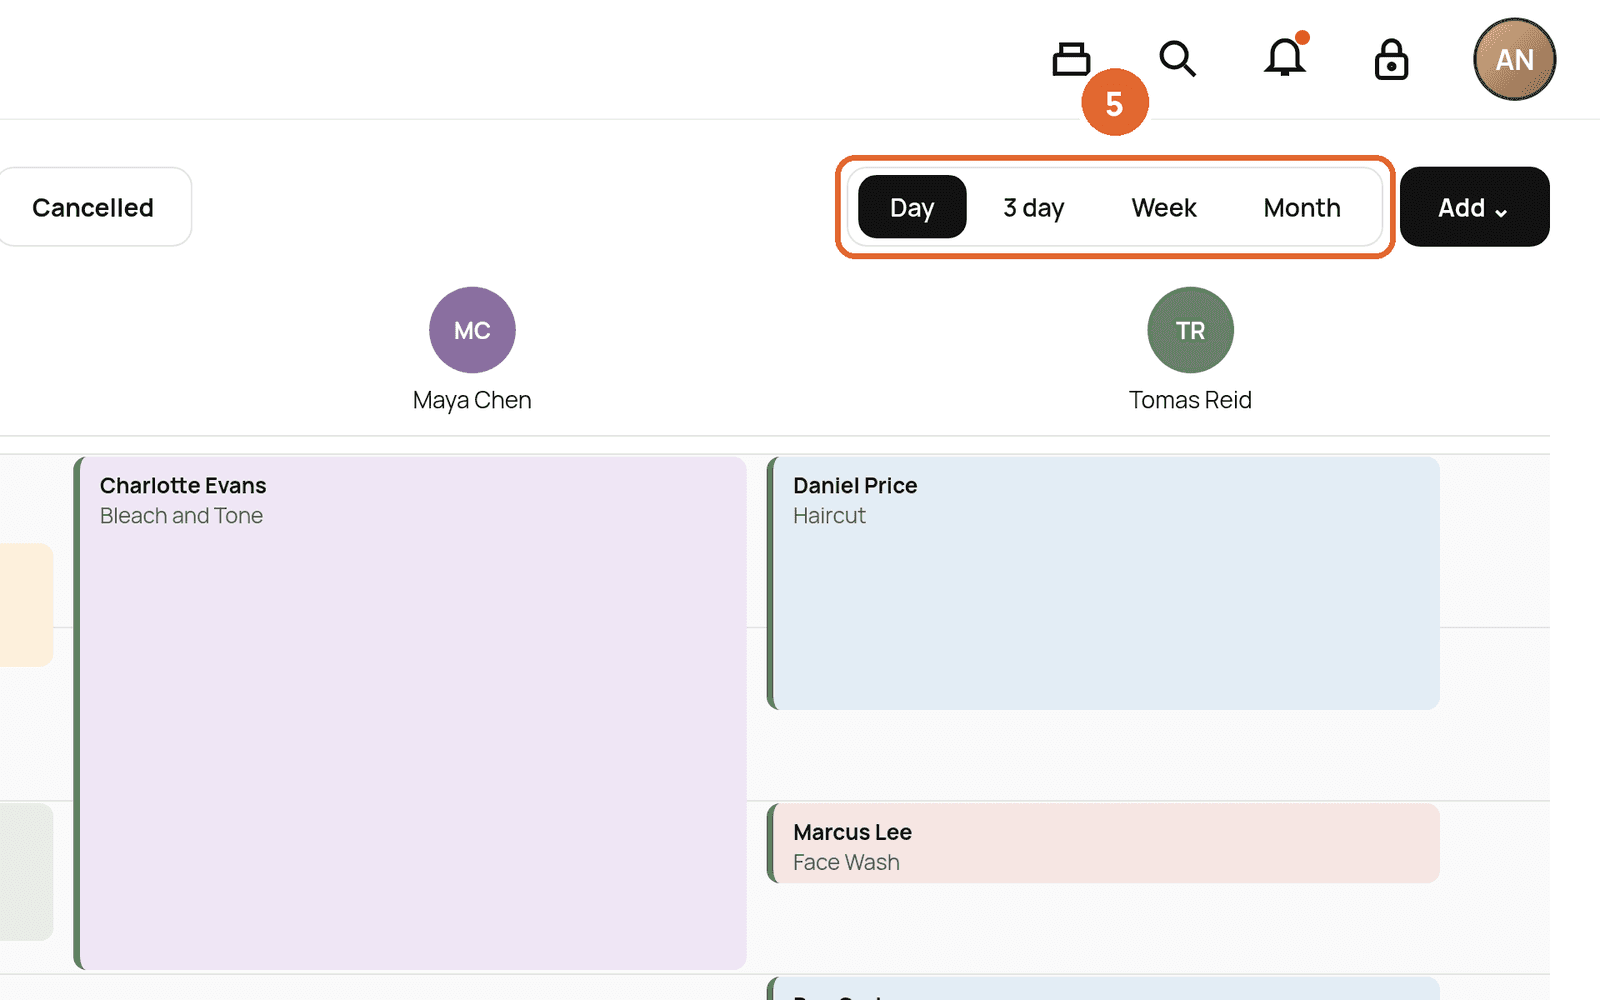The height and width of the screenshot is (1000, 1600).
Task: Click the Cancelled filter button
Action: coord(92,207)
